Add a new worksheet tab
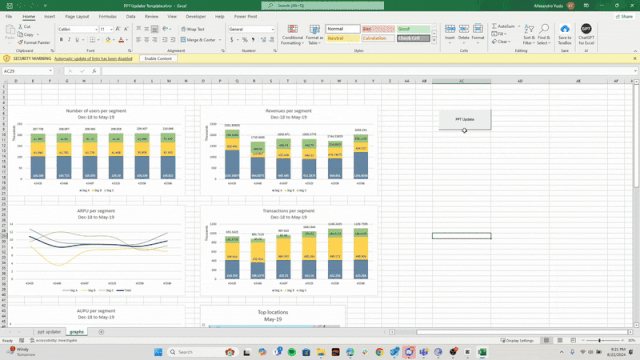640x360 pixels. point(101,332)
